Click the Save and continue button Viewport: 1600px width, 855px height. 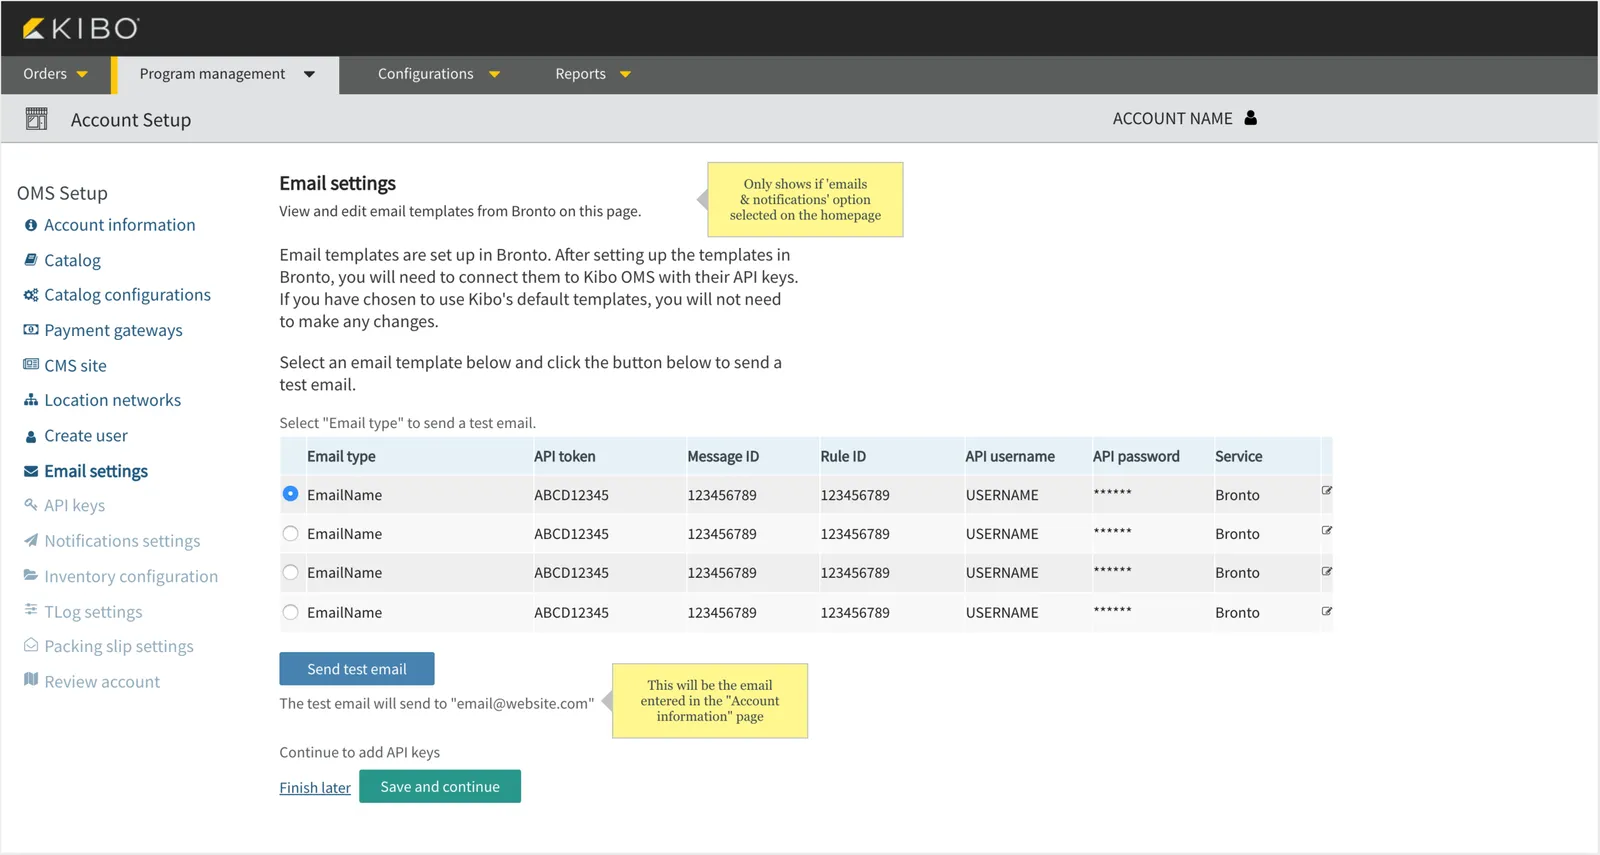point(440,786)
